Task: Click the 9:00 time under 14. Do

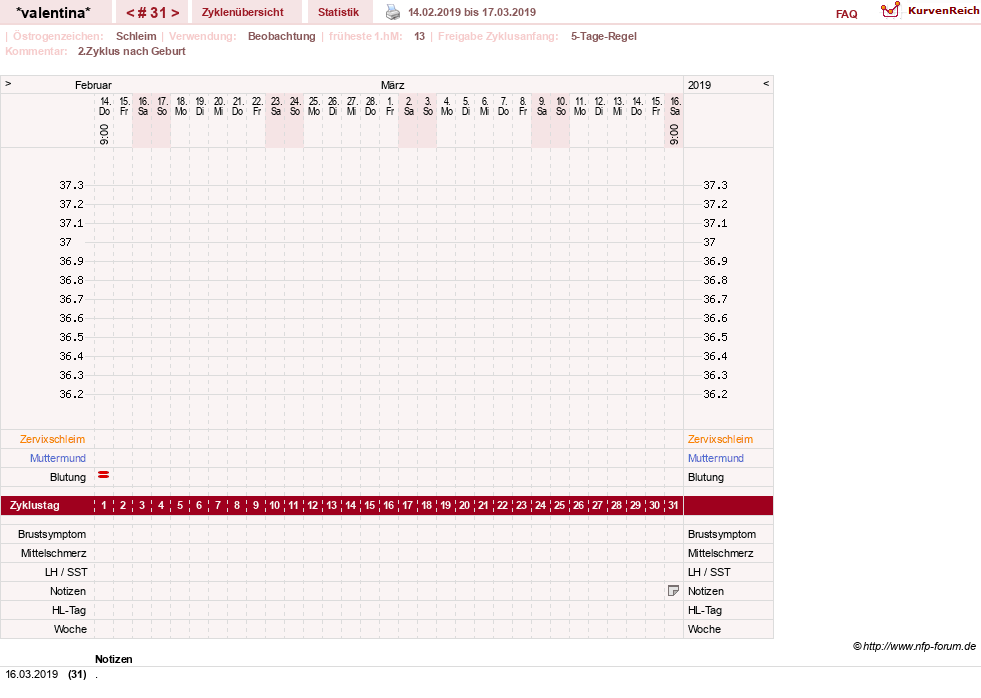Action: coord(104,134)
